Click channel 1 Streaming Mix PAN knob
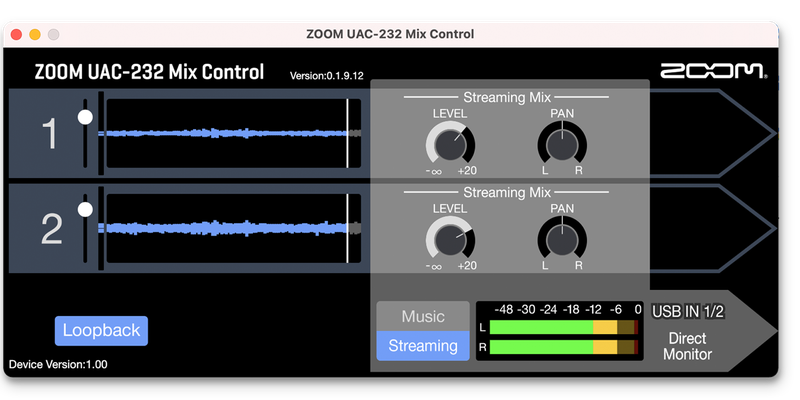 (x=561, y=147)
